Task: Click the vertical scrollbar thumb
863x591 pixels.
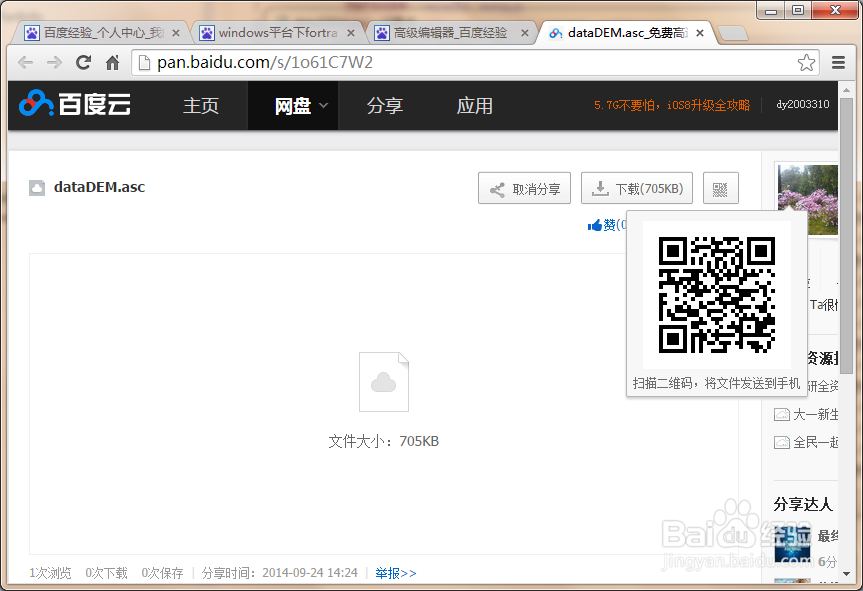Action: [846, 237]
